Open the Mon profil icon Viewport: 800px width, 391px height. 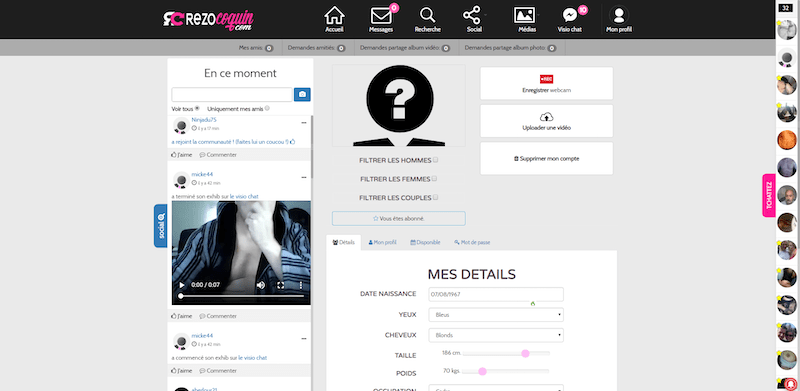(x=619, y=15)
